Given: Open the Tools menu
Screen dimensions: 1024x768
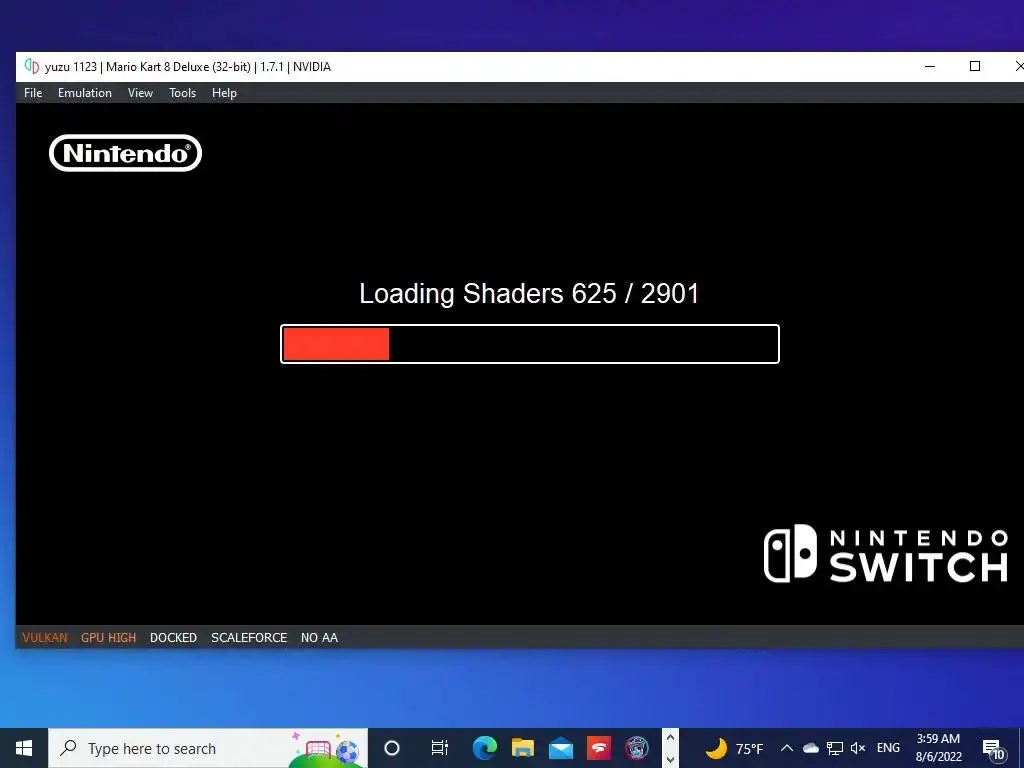Looking at the screenshot, I should (182, 93).
